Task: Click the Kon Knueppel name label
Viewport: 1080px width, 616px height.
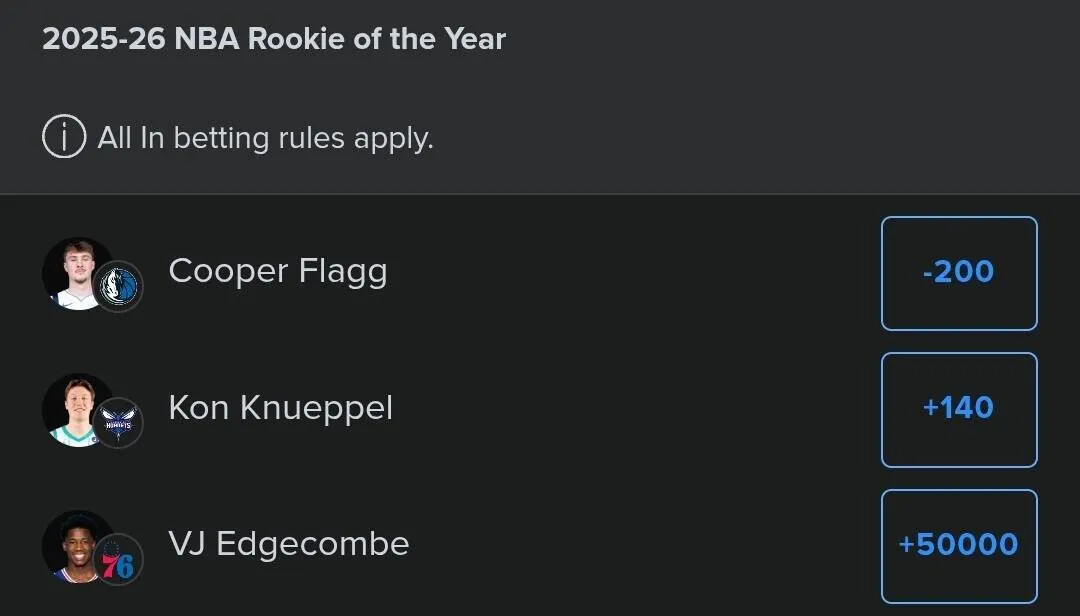Action: (280, 408)
